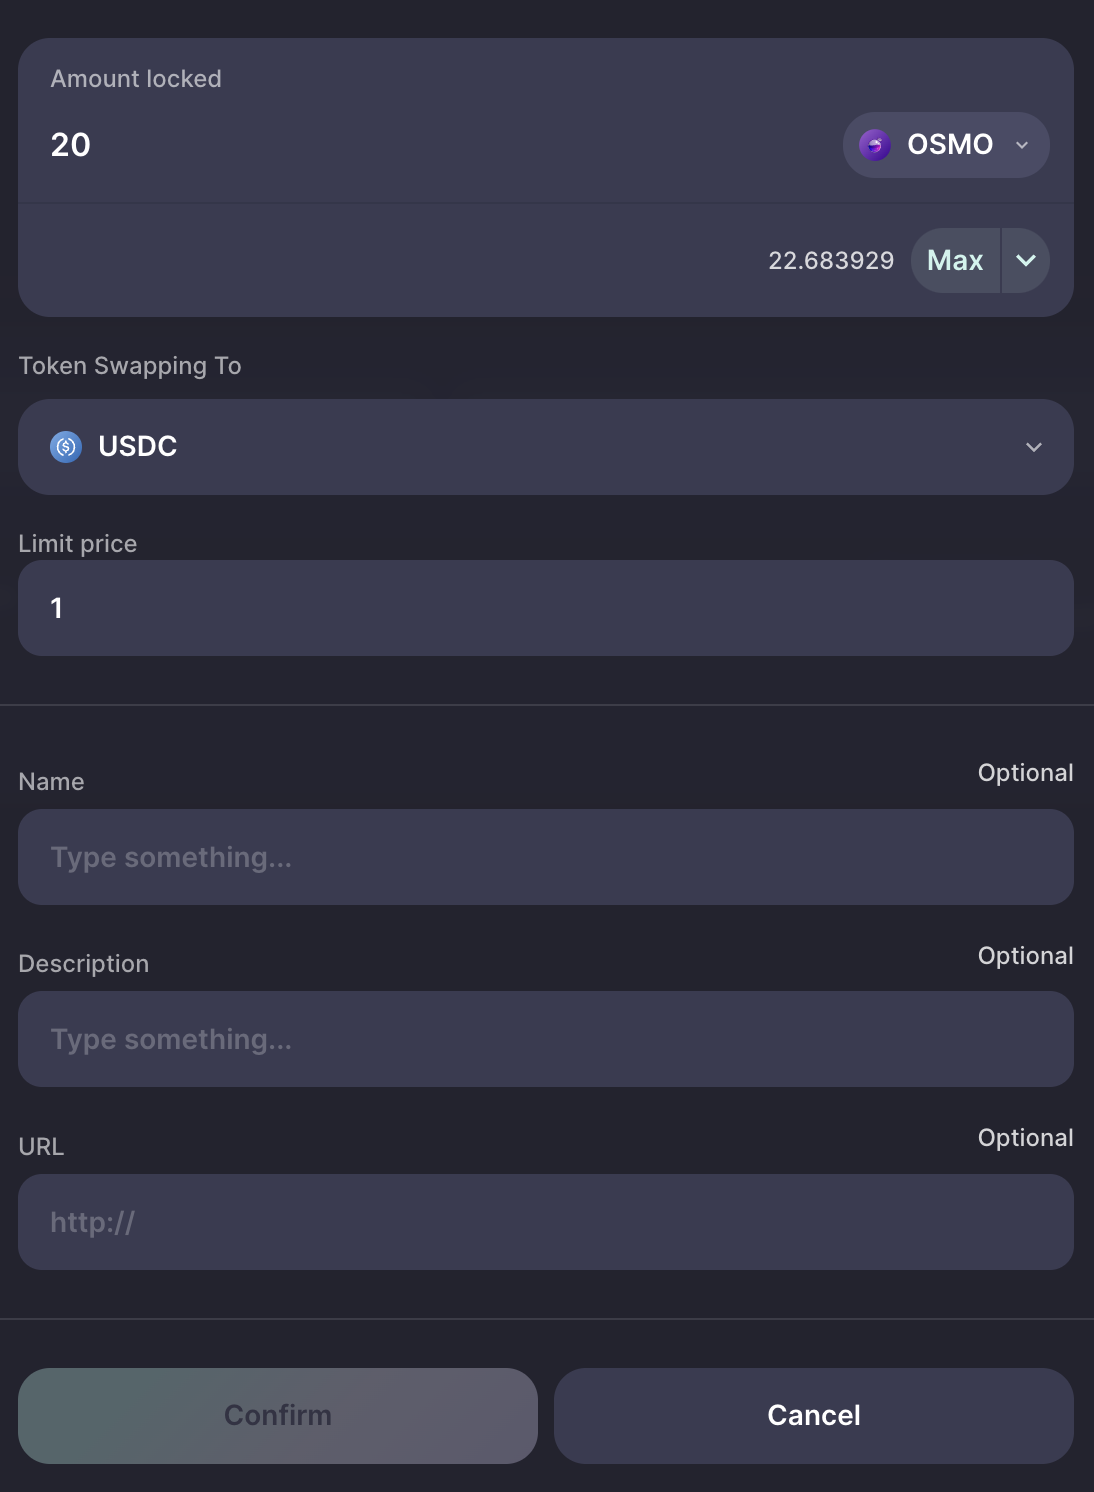Viewport: 1094px width, 1492px height.
Task: Click the Optional tag beside the URL field
Action: click(x=1025, y=1138)
